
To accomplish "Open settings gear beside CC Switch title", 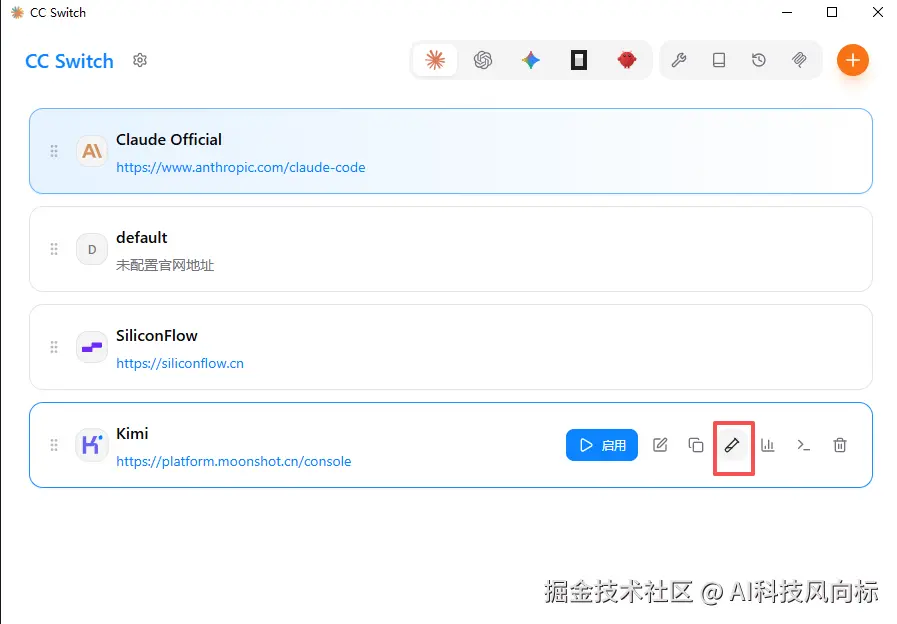I will click(140, 60).
